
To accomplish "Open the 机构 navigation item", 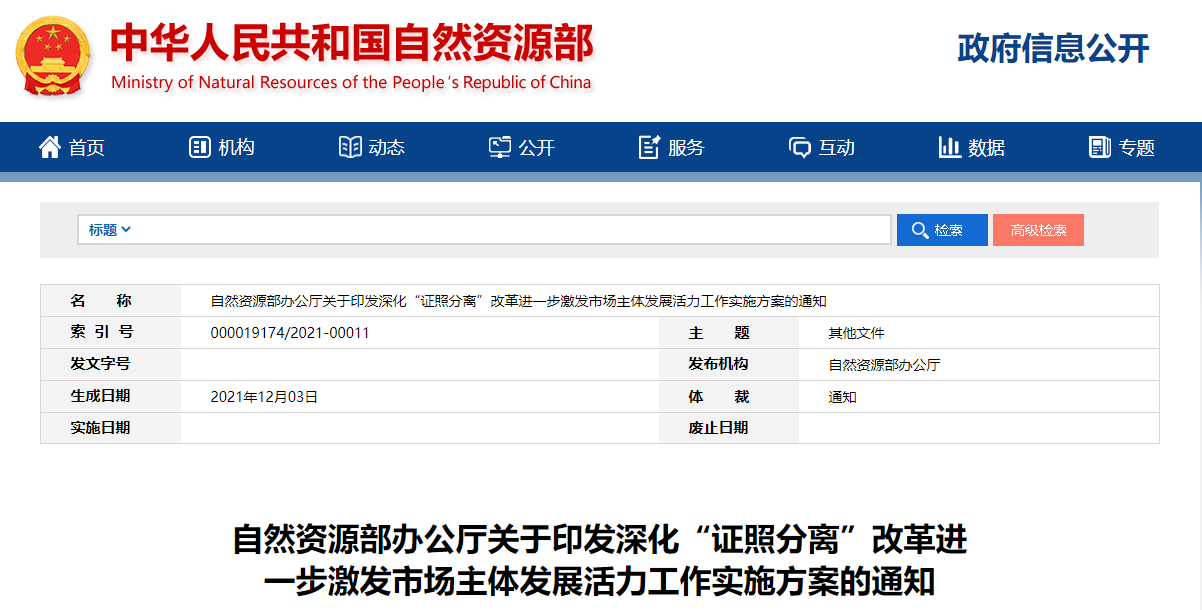I will tap(222, 148).
